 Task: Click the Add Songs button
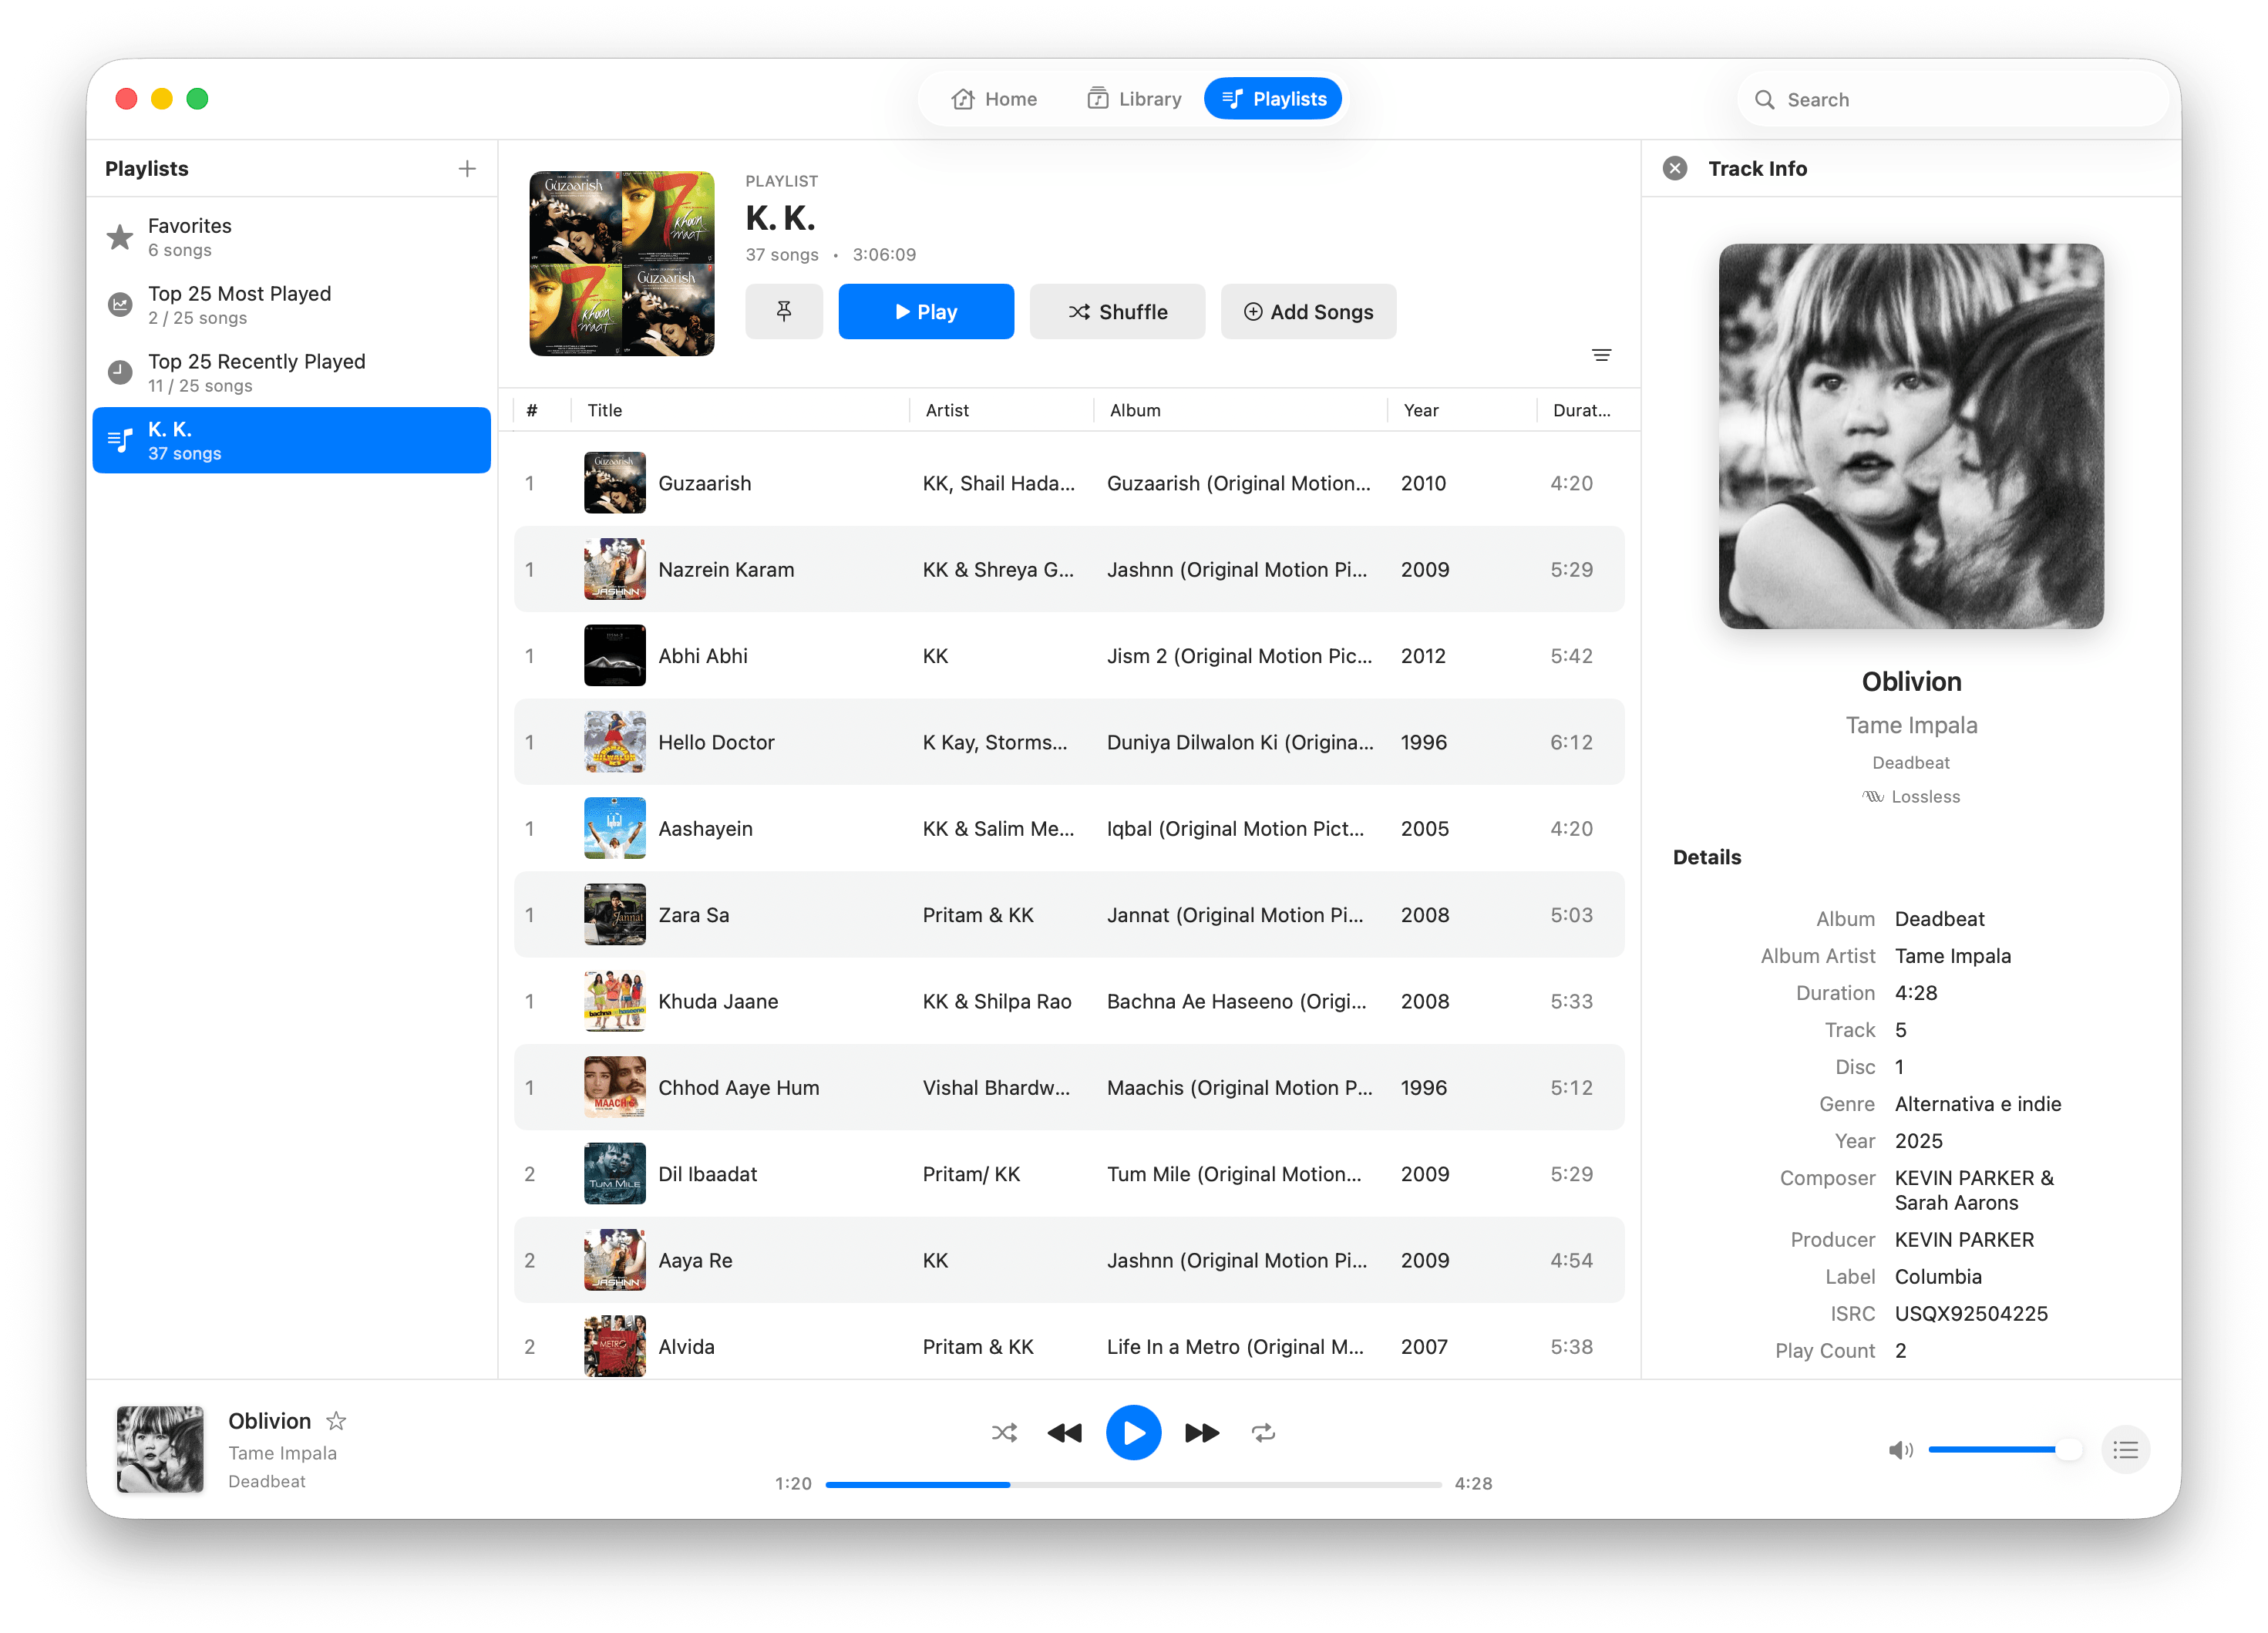(1308, 312)
